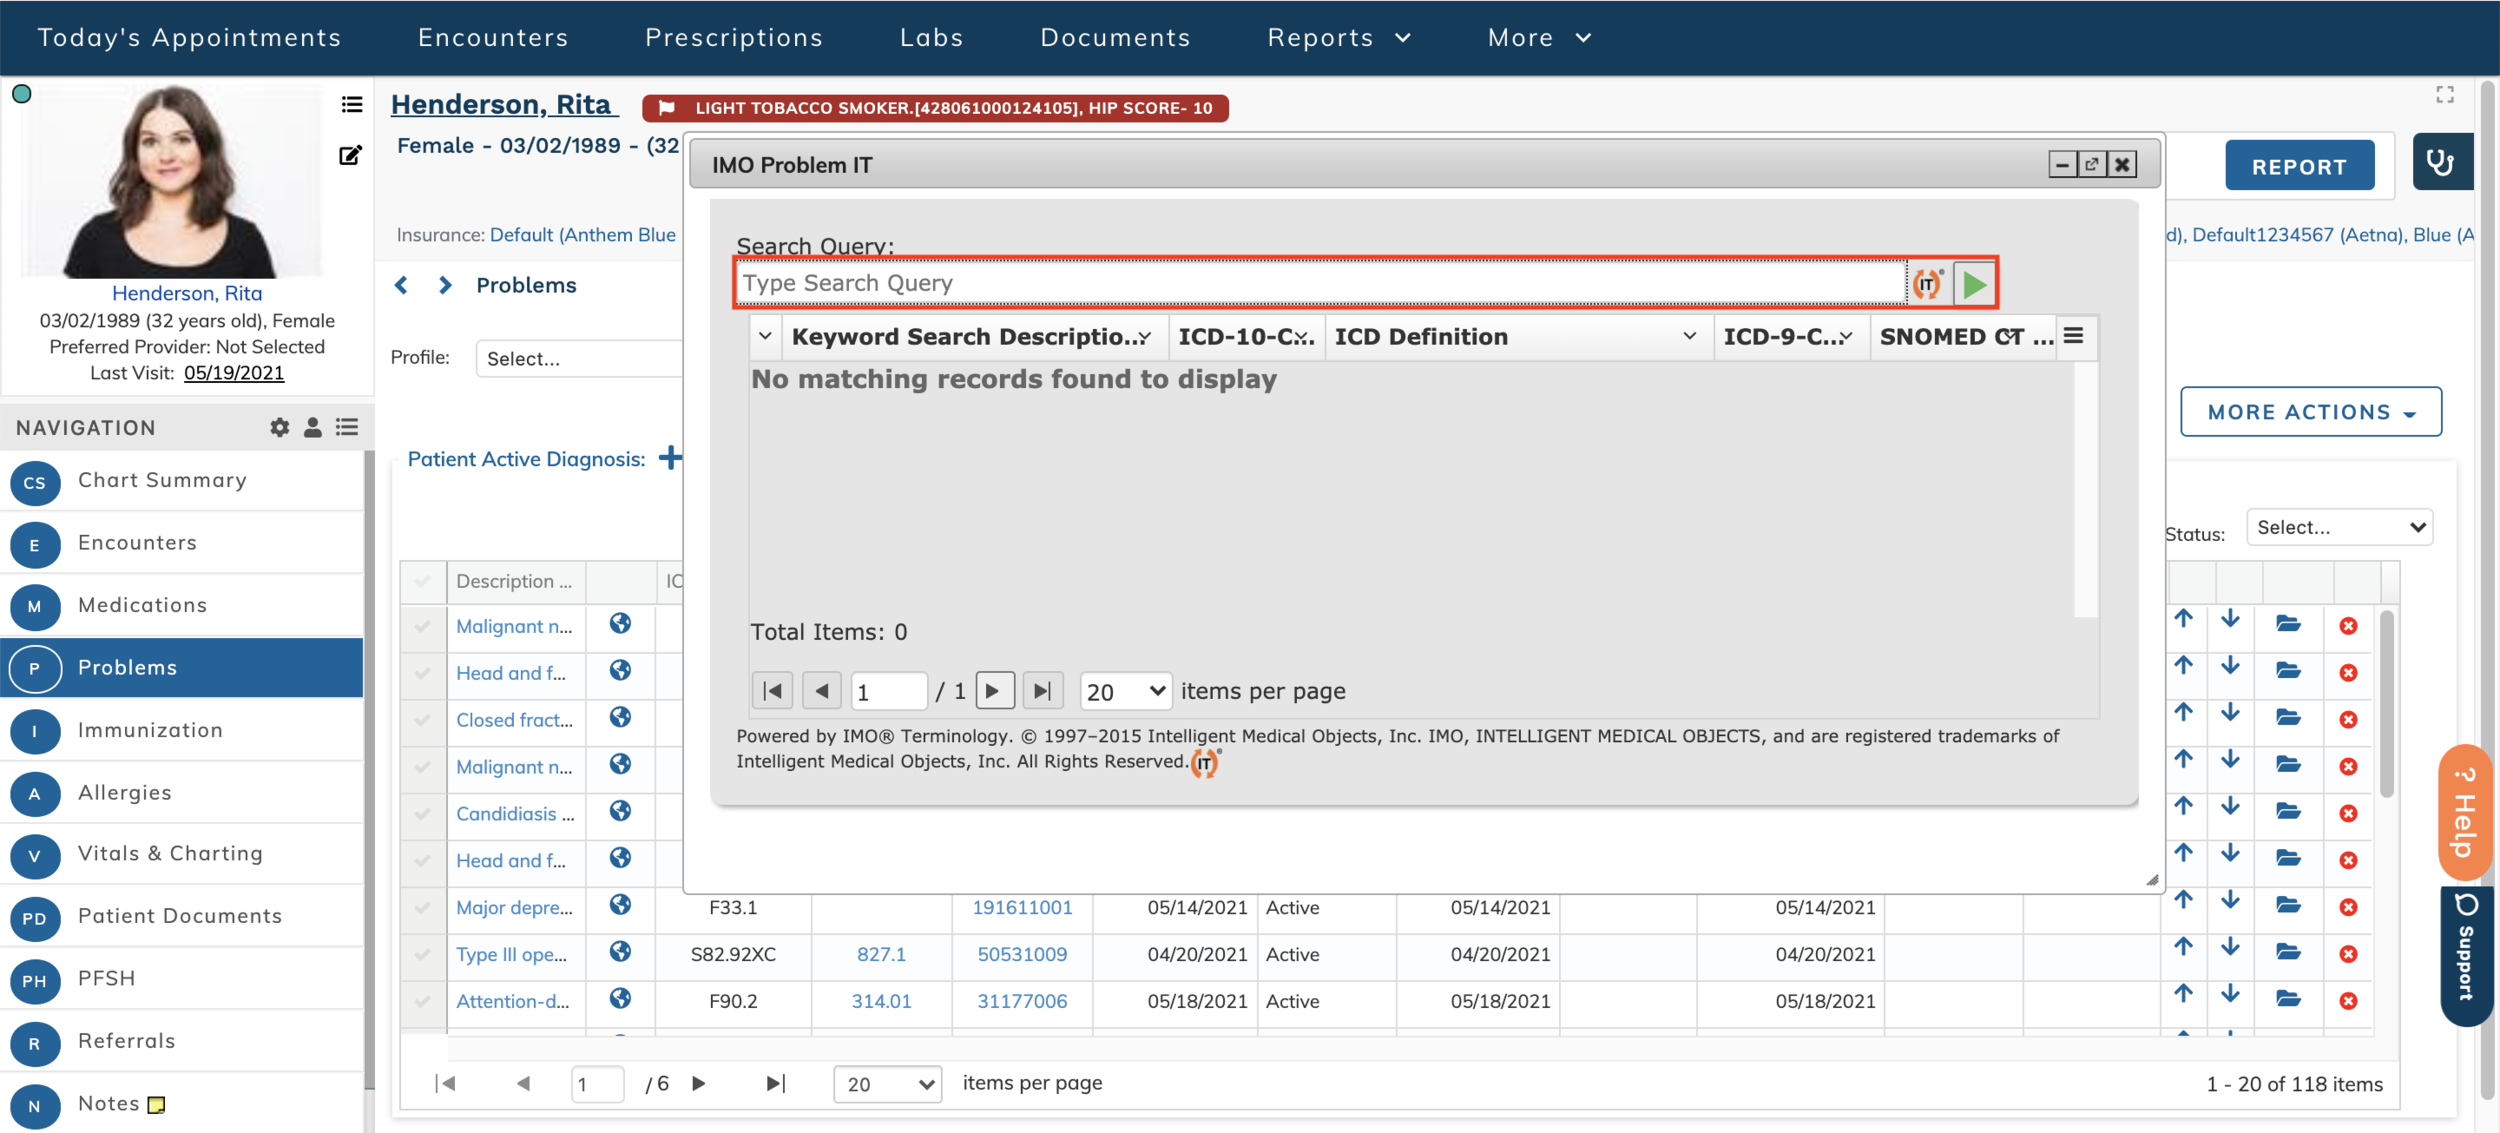This screenshot has height=1133, width=2500.
Task: Click the REPORT button
Action: point(2298,166)
